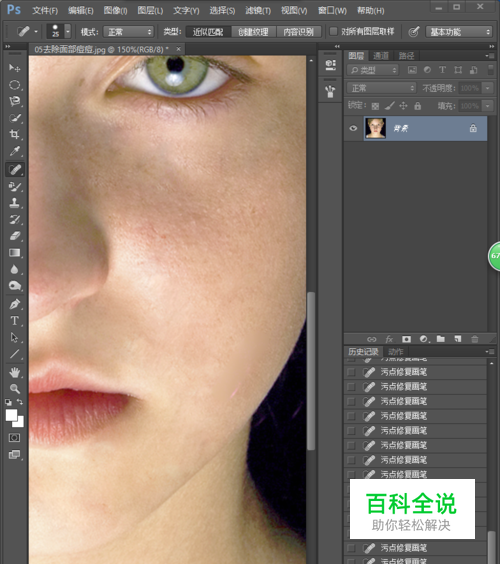The image size is (500, 564).
Task: Toggle lock image pixels brush icon
Action: 390,106
